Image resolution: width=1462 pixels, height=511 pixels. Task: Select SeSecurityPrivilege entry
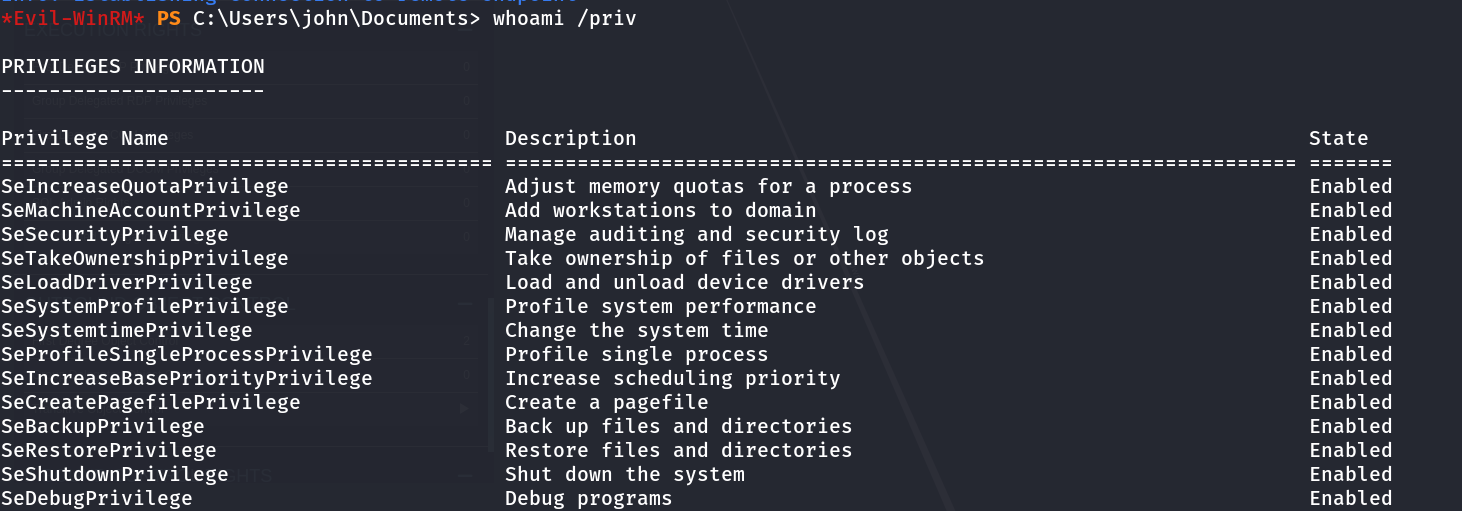coord(115,235)
